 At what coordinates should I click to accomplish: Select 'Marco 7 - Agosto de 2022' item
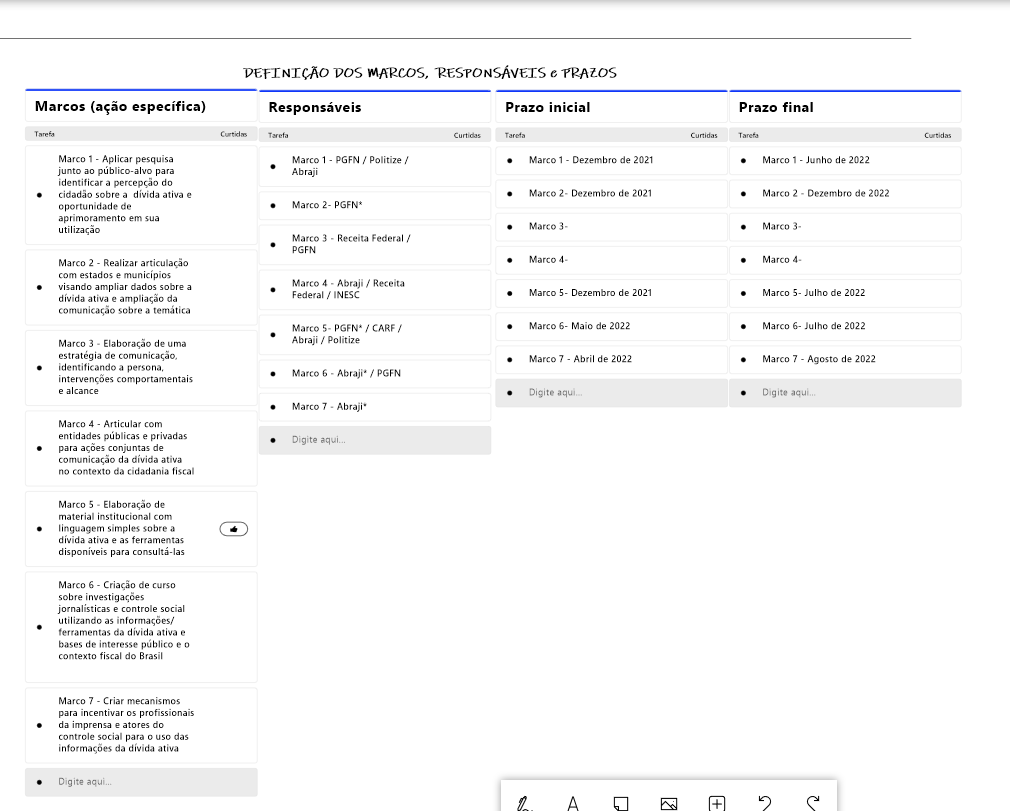click(818, 359)
